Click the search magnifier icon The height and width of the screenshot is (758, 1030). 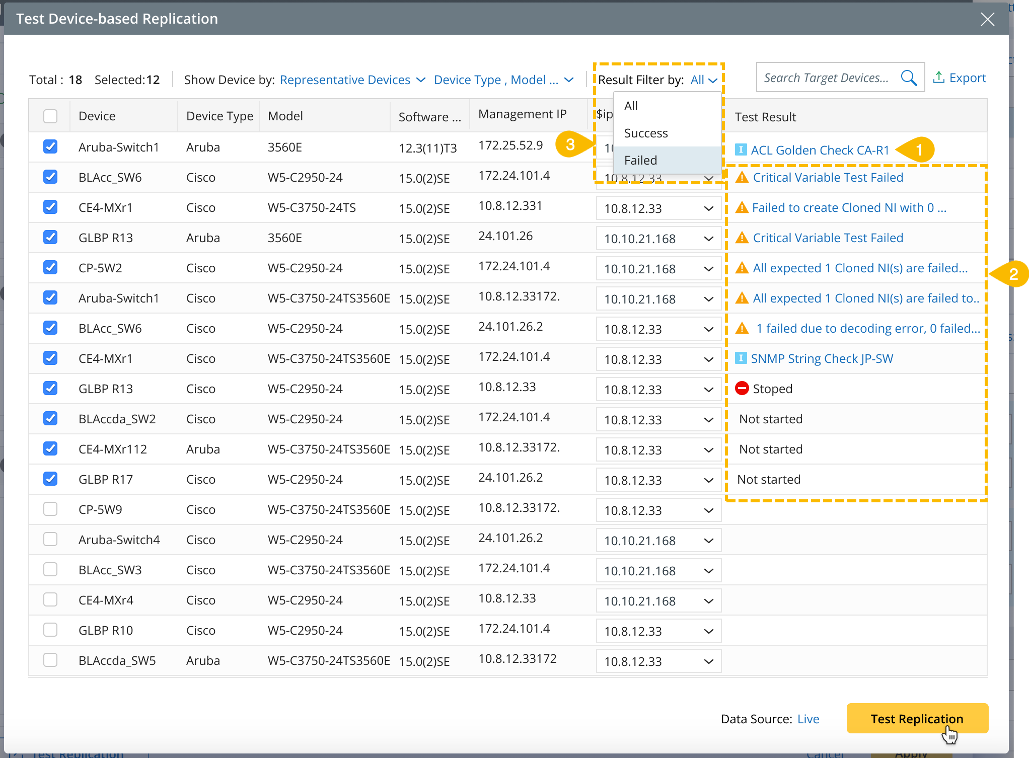tap(908, 78)
